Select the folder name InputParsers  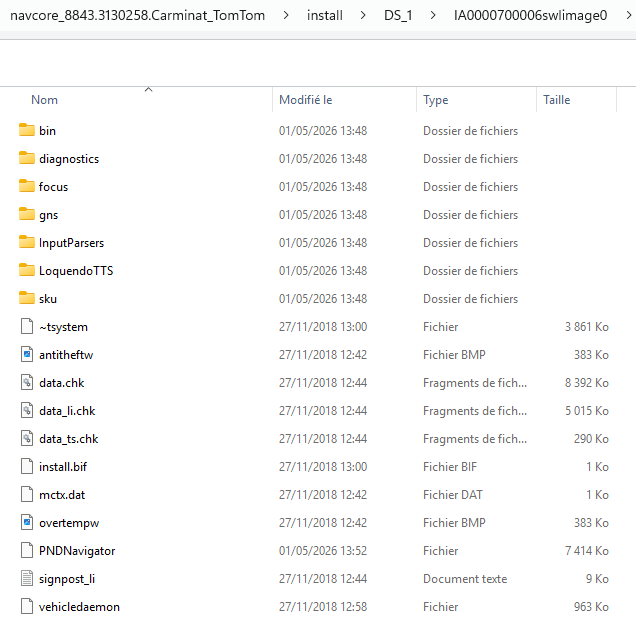pyautogui.click(x=71, y=242)
